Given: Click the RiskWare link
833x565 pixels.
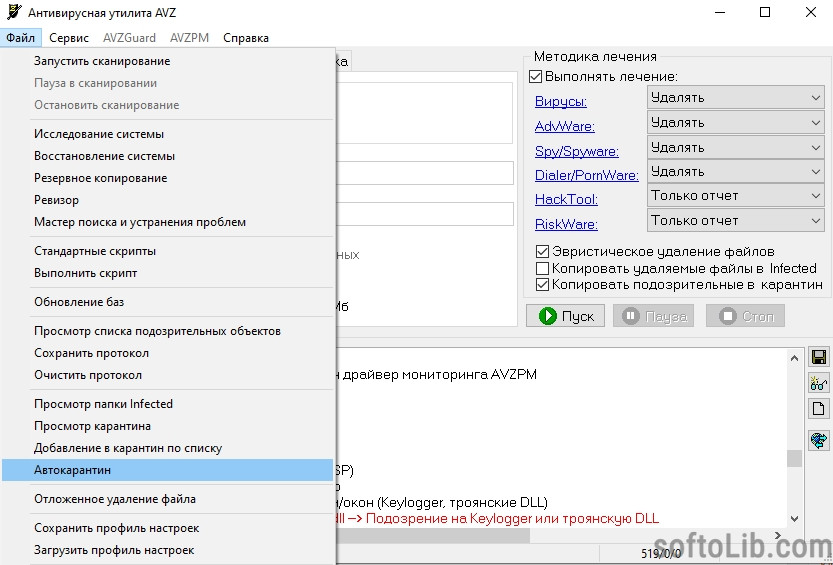Looking at the screenshot, I should coord(566,224).
